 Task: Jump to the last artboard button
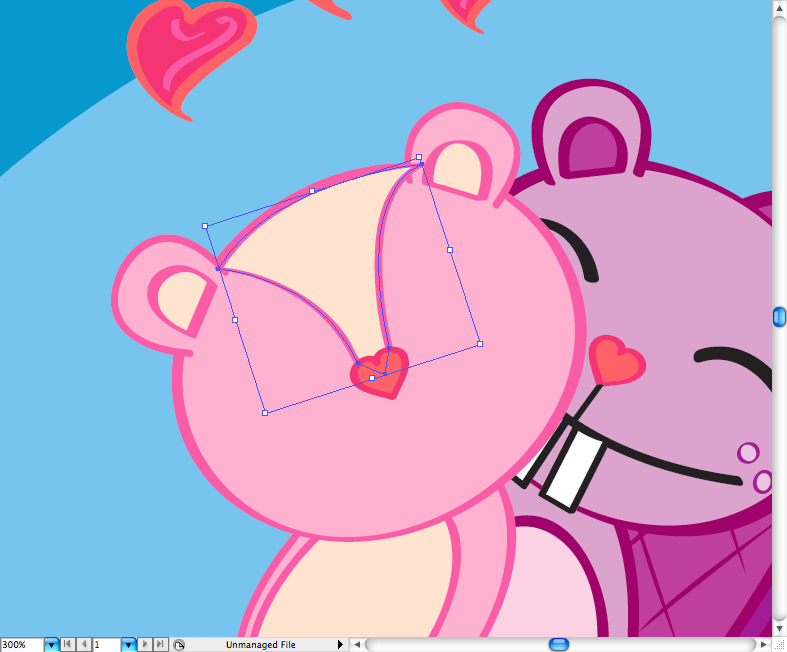point(160,645)
